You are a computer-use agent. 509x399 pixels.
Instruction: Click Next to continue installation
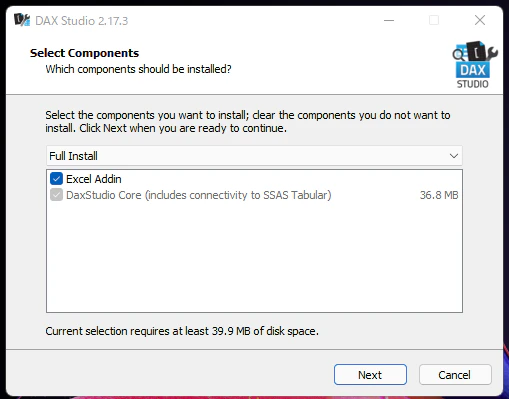click(x=370, y=375)
